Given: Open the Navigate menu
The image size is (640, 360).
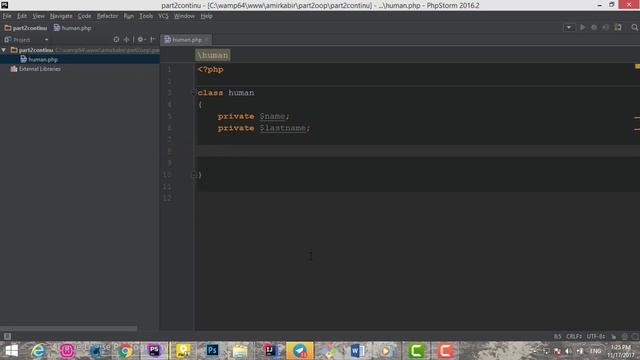Looking at the screenshot, I should coord(61,16).
